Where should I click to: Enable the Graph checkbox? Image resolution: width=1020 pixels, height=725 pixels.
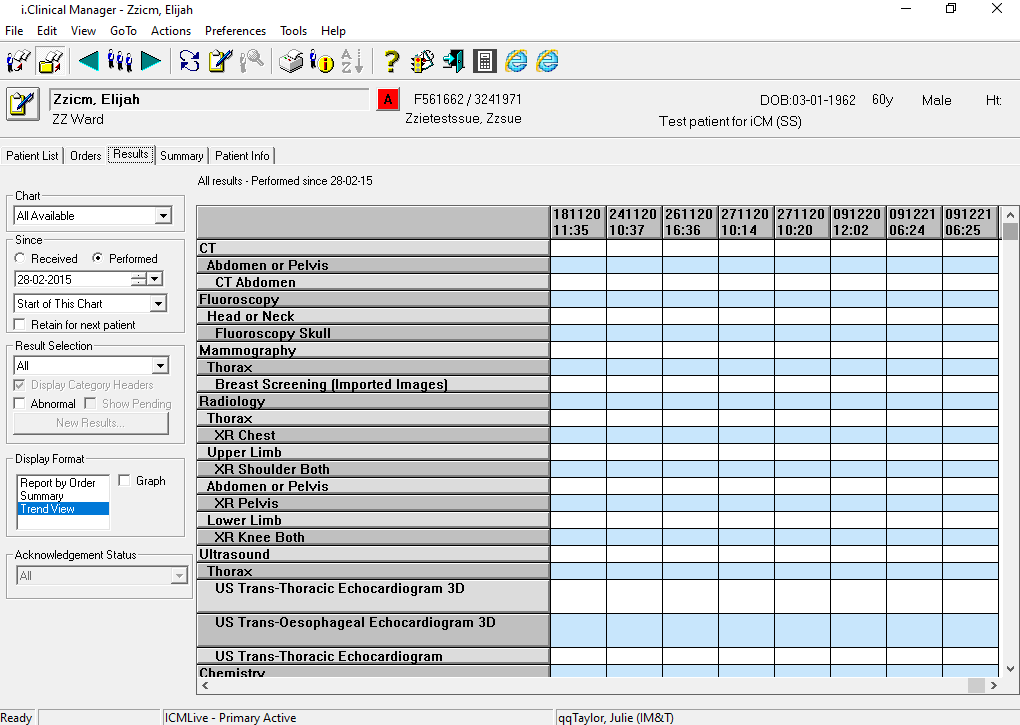124,481
